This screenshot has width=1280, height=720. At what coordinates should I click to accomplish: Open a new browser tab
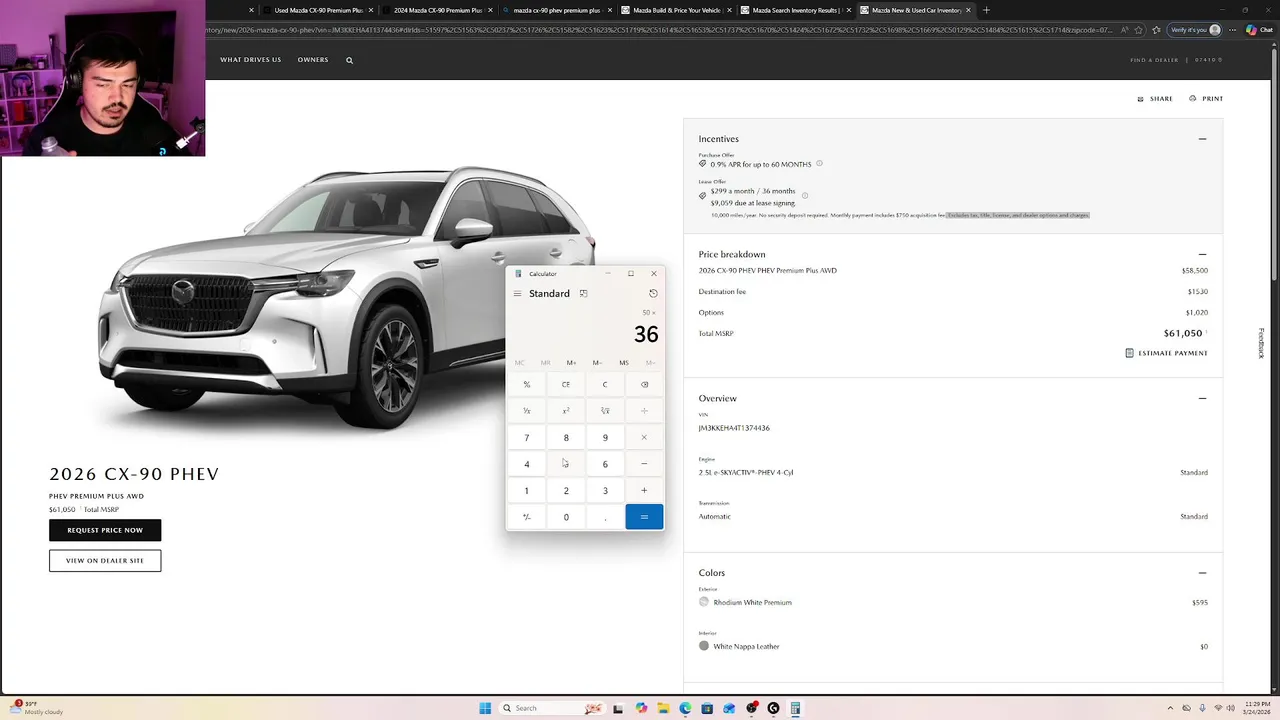[x=986, y=10]
